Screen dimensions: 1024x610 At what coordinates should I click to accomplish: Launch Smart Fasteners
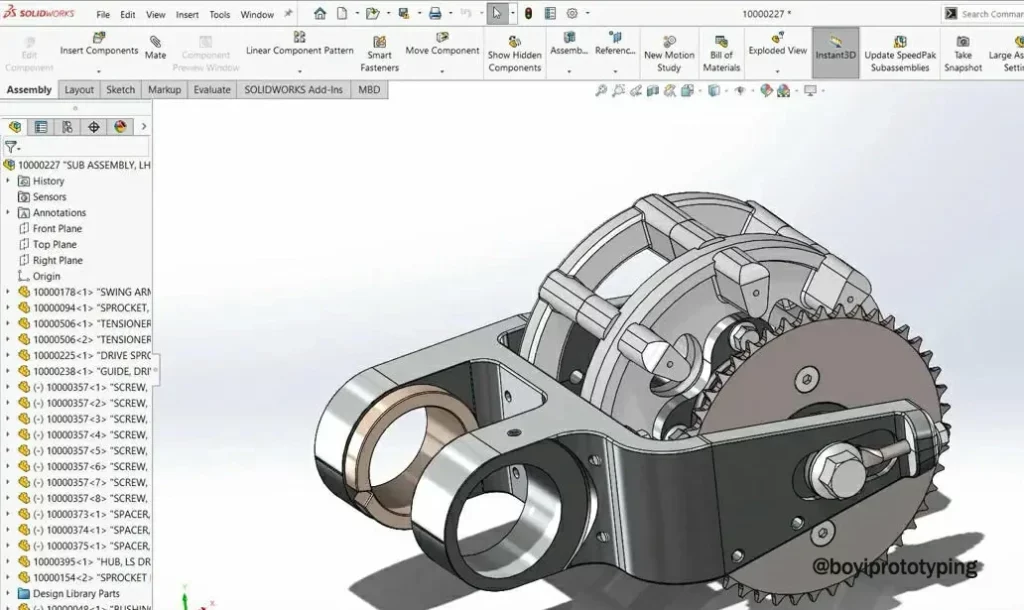tap(379, 53)
